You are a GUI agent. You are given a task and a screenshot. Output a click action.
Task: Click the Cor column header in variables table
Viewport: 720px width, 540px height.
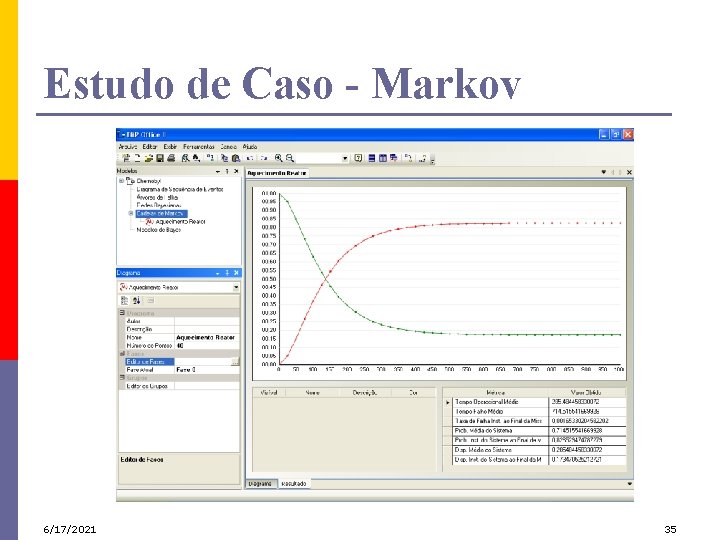click(413, 393)
